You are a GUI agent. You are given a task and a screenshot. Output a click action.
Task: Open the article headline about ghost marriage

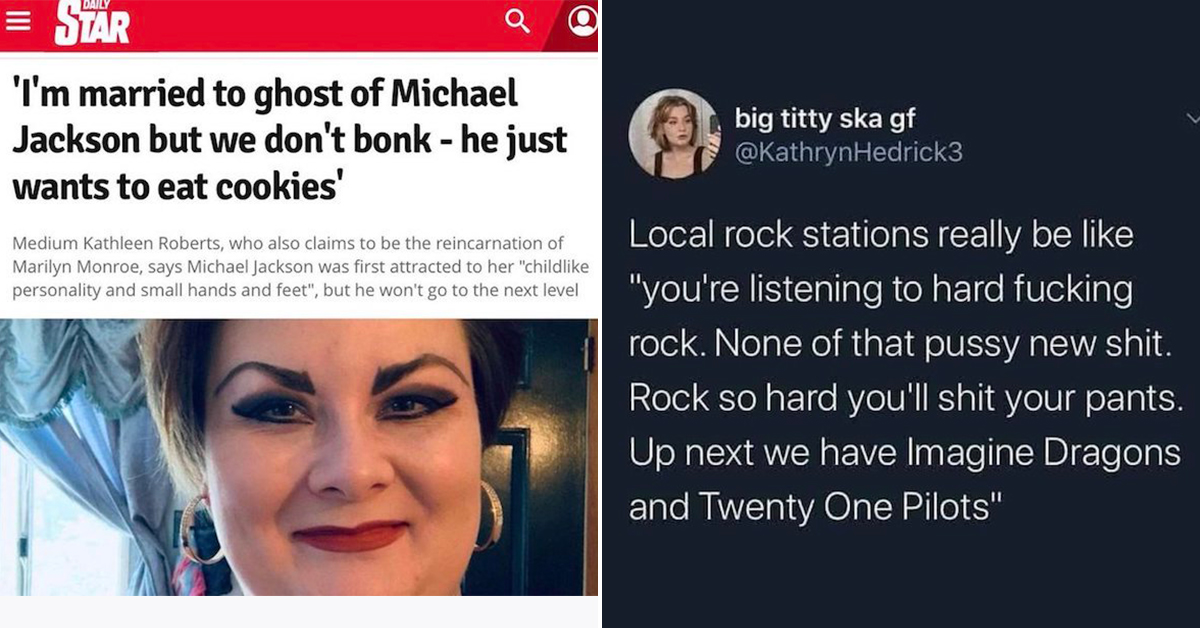290,139
